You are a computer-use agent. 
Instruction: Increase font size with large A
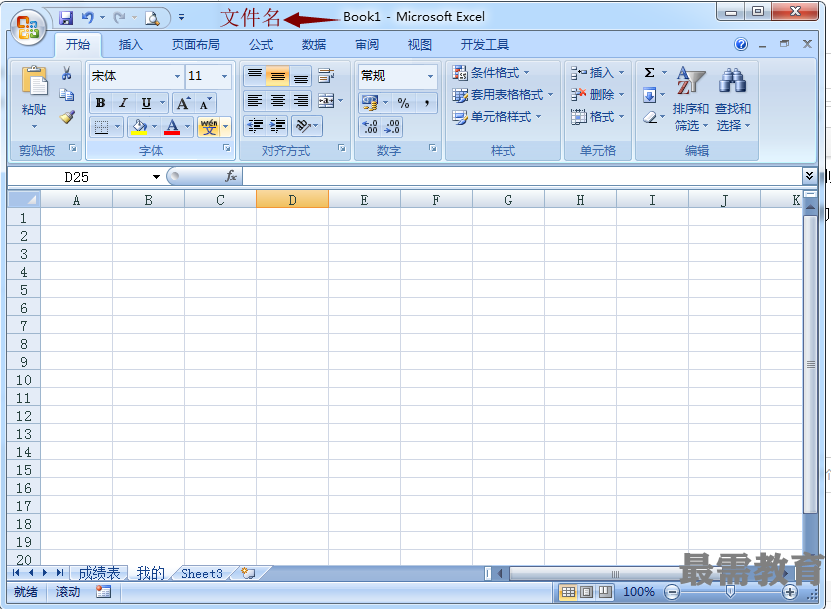pos(183,103)
